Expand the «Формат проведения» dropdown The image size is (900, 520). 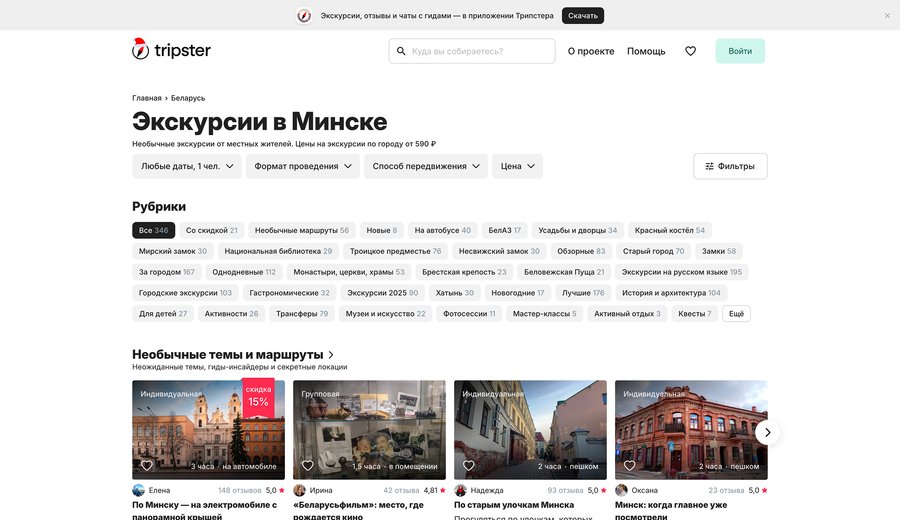point(302,166)
